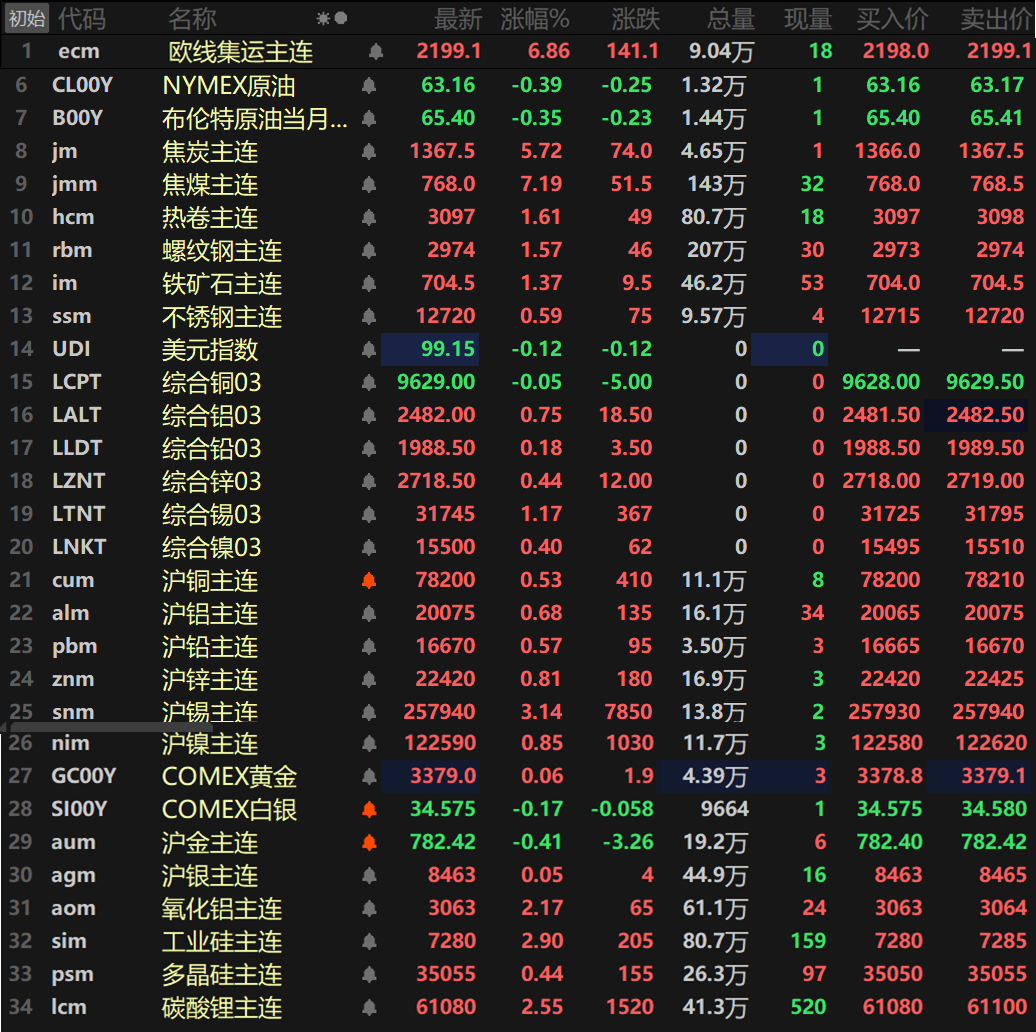Click the bell icon for 综合铜03
Image resolution: width=1036 pixels, height=1032 pixels.
click(369, 383)
